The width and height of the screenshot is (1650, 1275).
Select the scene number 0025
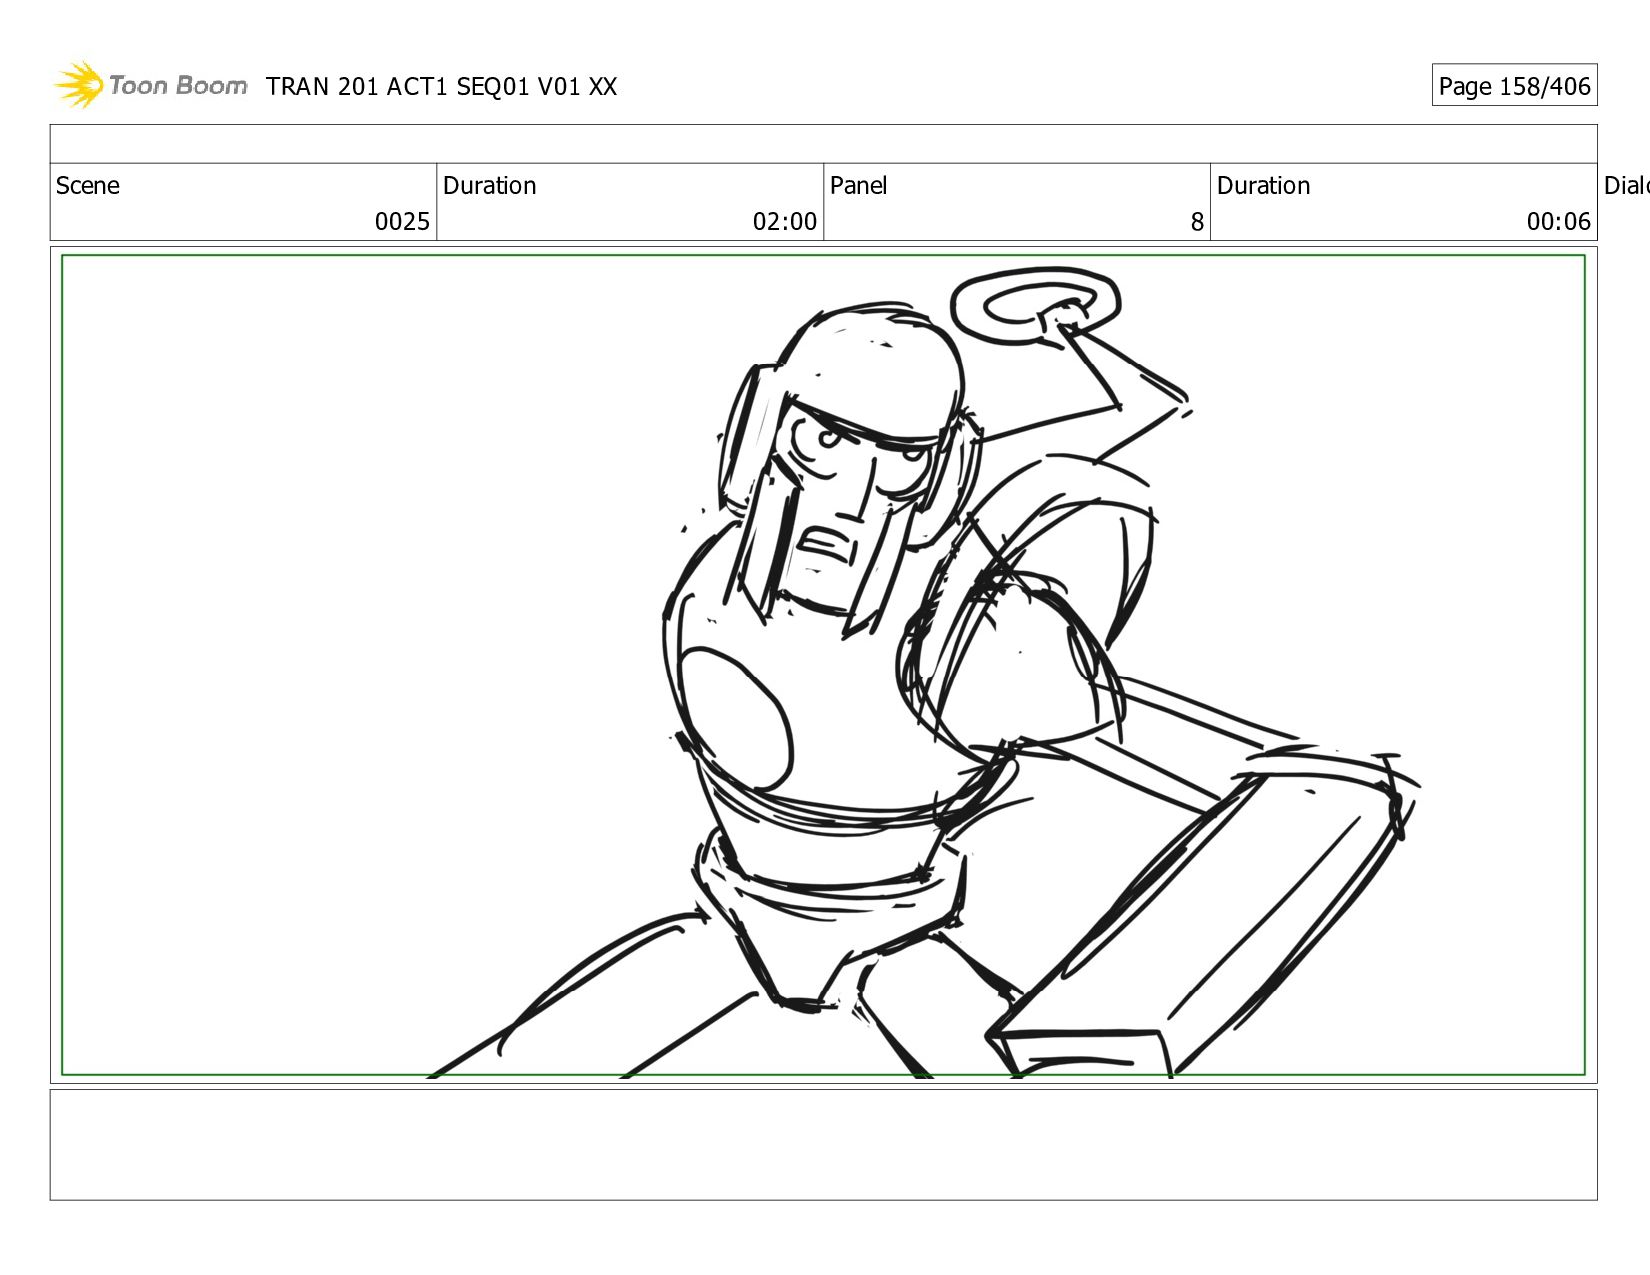click(402, 222)
